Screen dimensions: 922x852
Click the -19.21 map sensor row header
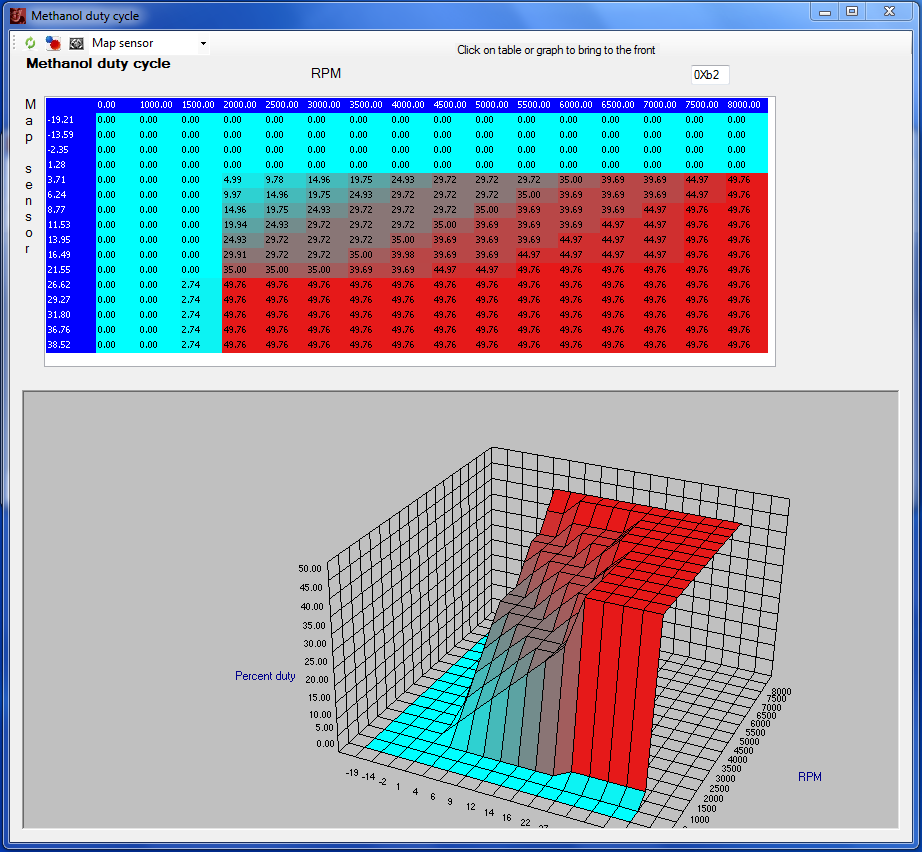(60, 120)
